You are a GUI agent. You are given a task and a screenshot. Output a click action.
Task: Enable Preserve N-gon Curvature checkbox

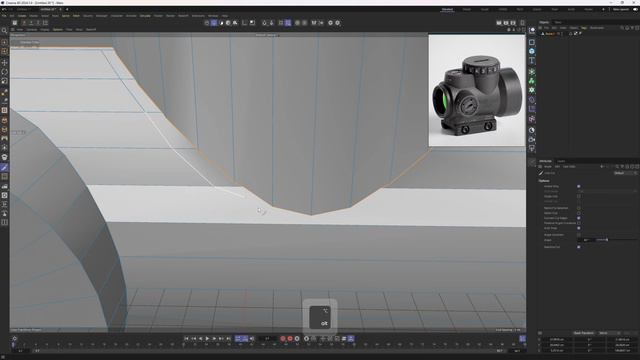579,223
